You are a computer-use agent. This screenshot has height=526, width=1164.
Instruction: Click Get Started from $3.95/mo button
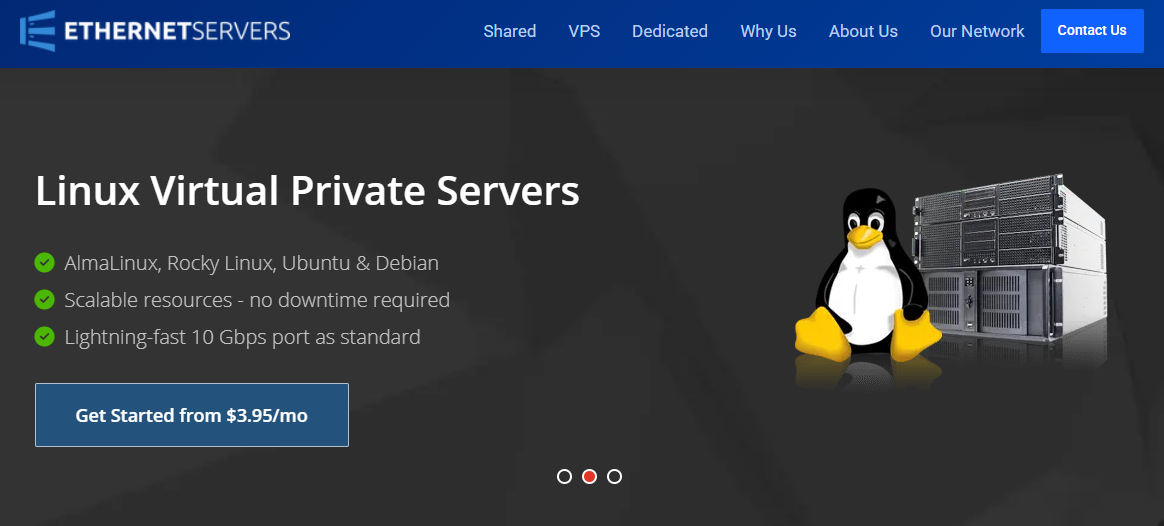(192, 415)
